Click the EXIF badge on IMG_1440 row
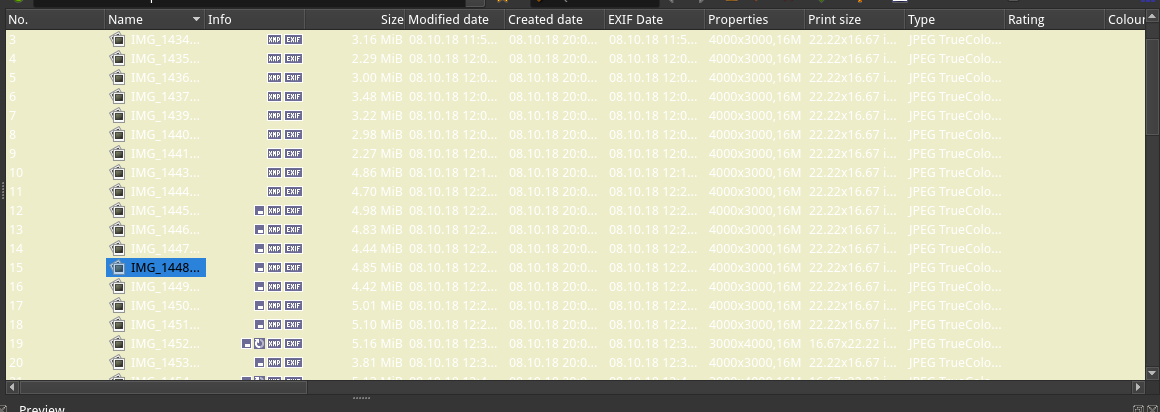Image resolution: width=1160 pixels, height=412 pixels. click(293, 134)
